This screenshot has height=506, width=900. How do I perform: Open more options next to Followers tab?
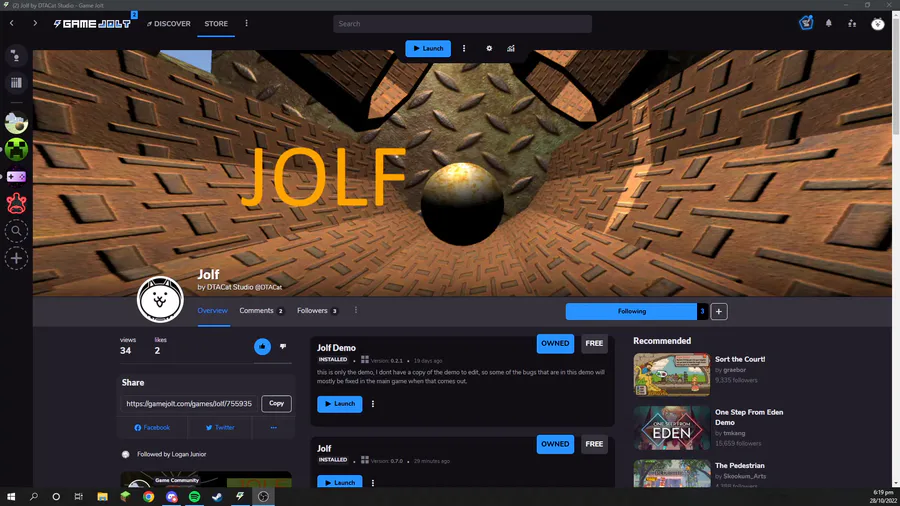356,310
